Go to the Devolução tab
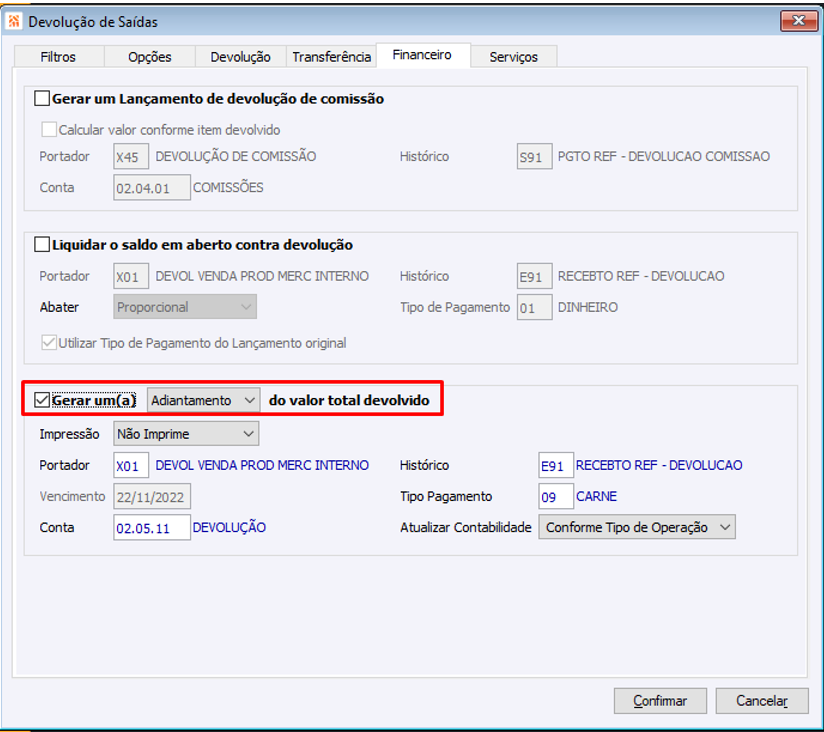This screenshot has height=732, width=824. click(x=240, y=57)
